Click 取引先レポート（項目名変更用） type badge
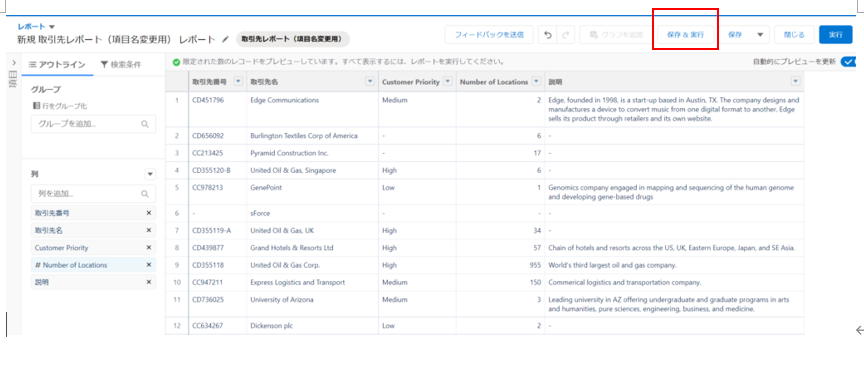This screenshot has height=370, width=864. pos(293,39)
